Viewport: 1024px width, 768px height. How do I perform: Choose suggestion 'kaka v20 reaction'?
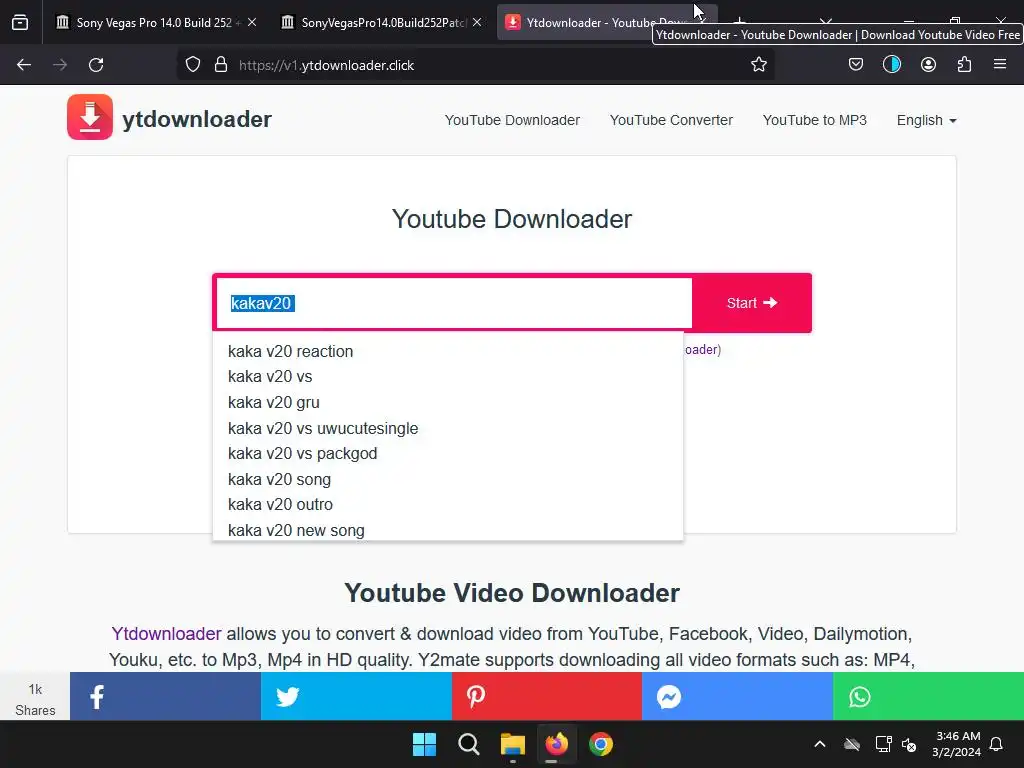point(448,351)
